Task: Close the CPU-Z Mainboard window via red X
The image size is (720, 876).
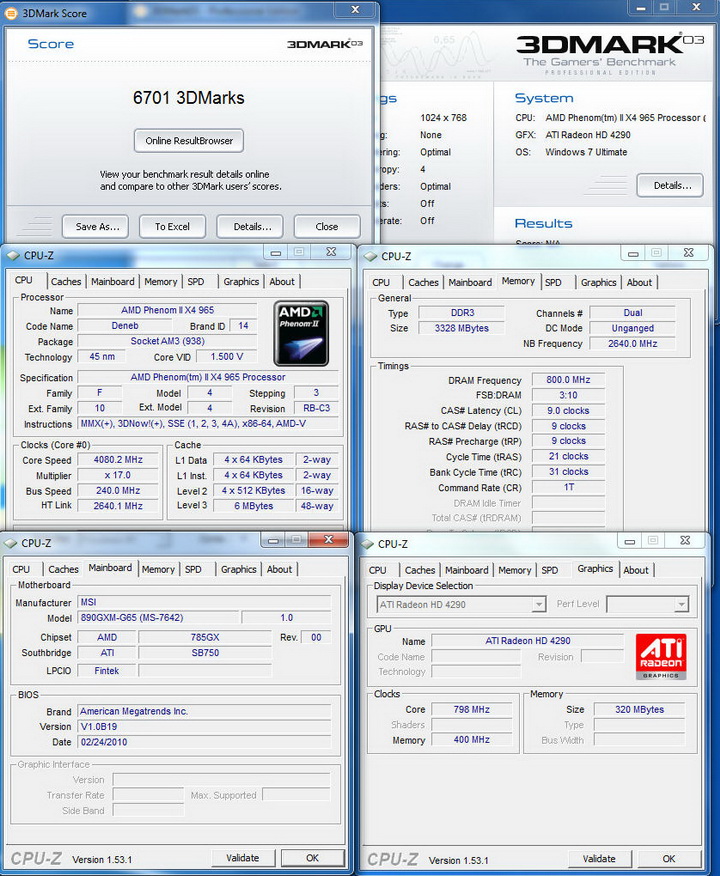Action: (328, 539)
